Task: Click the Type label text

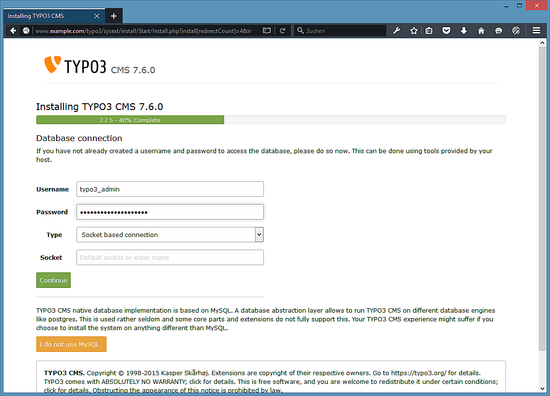Action: tap(54, 235)
